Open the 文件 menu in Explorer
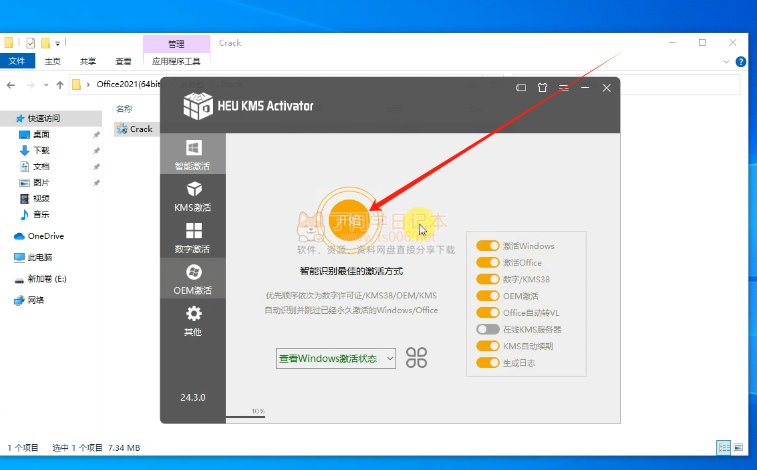757x470 pixels. (17, 61)
